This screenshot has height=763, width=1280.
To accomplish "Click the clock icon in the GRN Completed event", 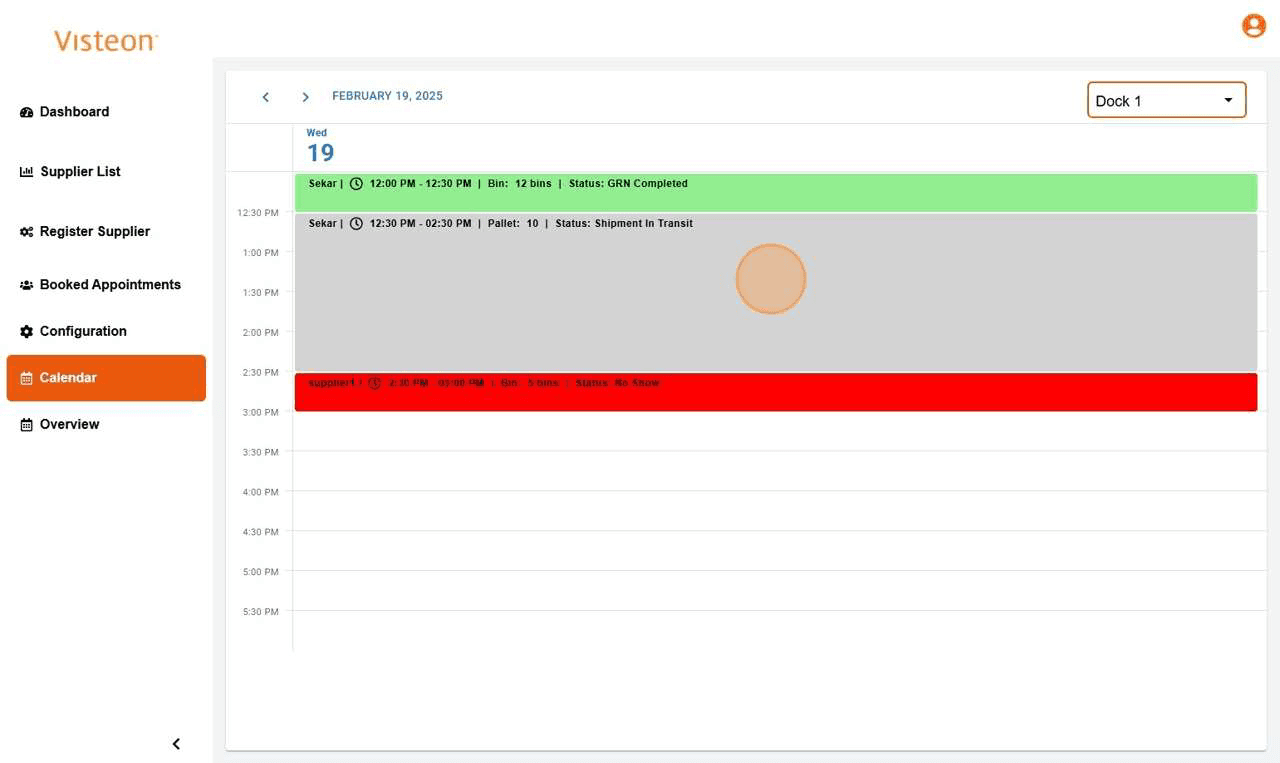I will pyautogui.click(x=356, y=184).
